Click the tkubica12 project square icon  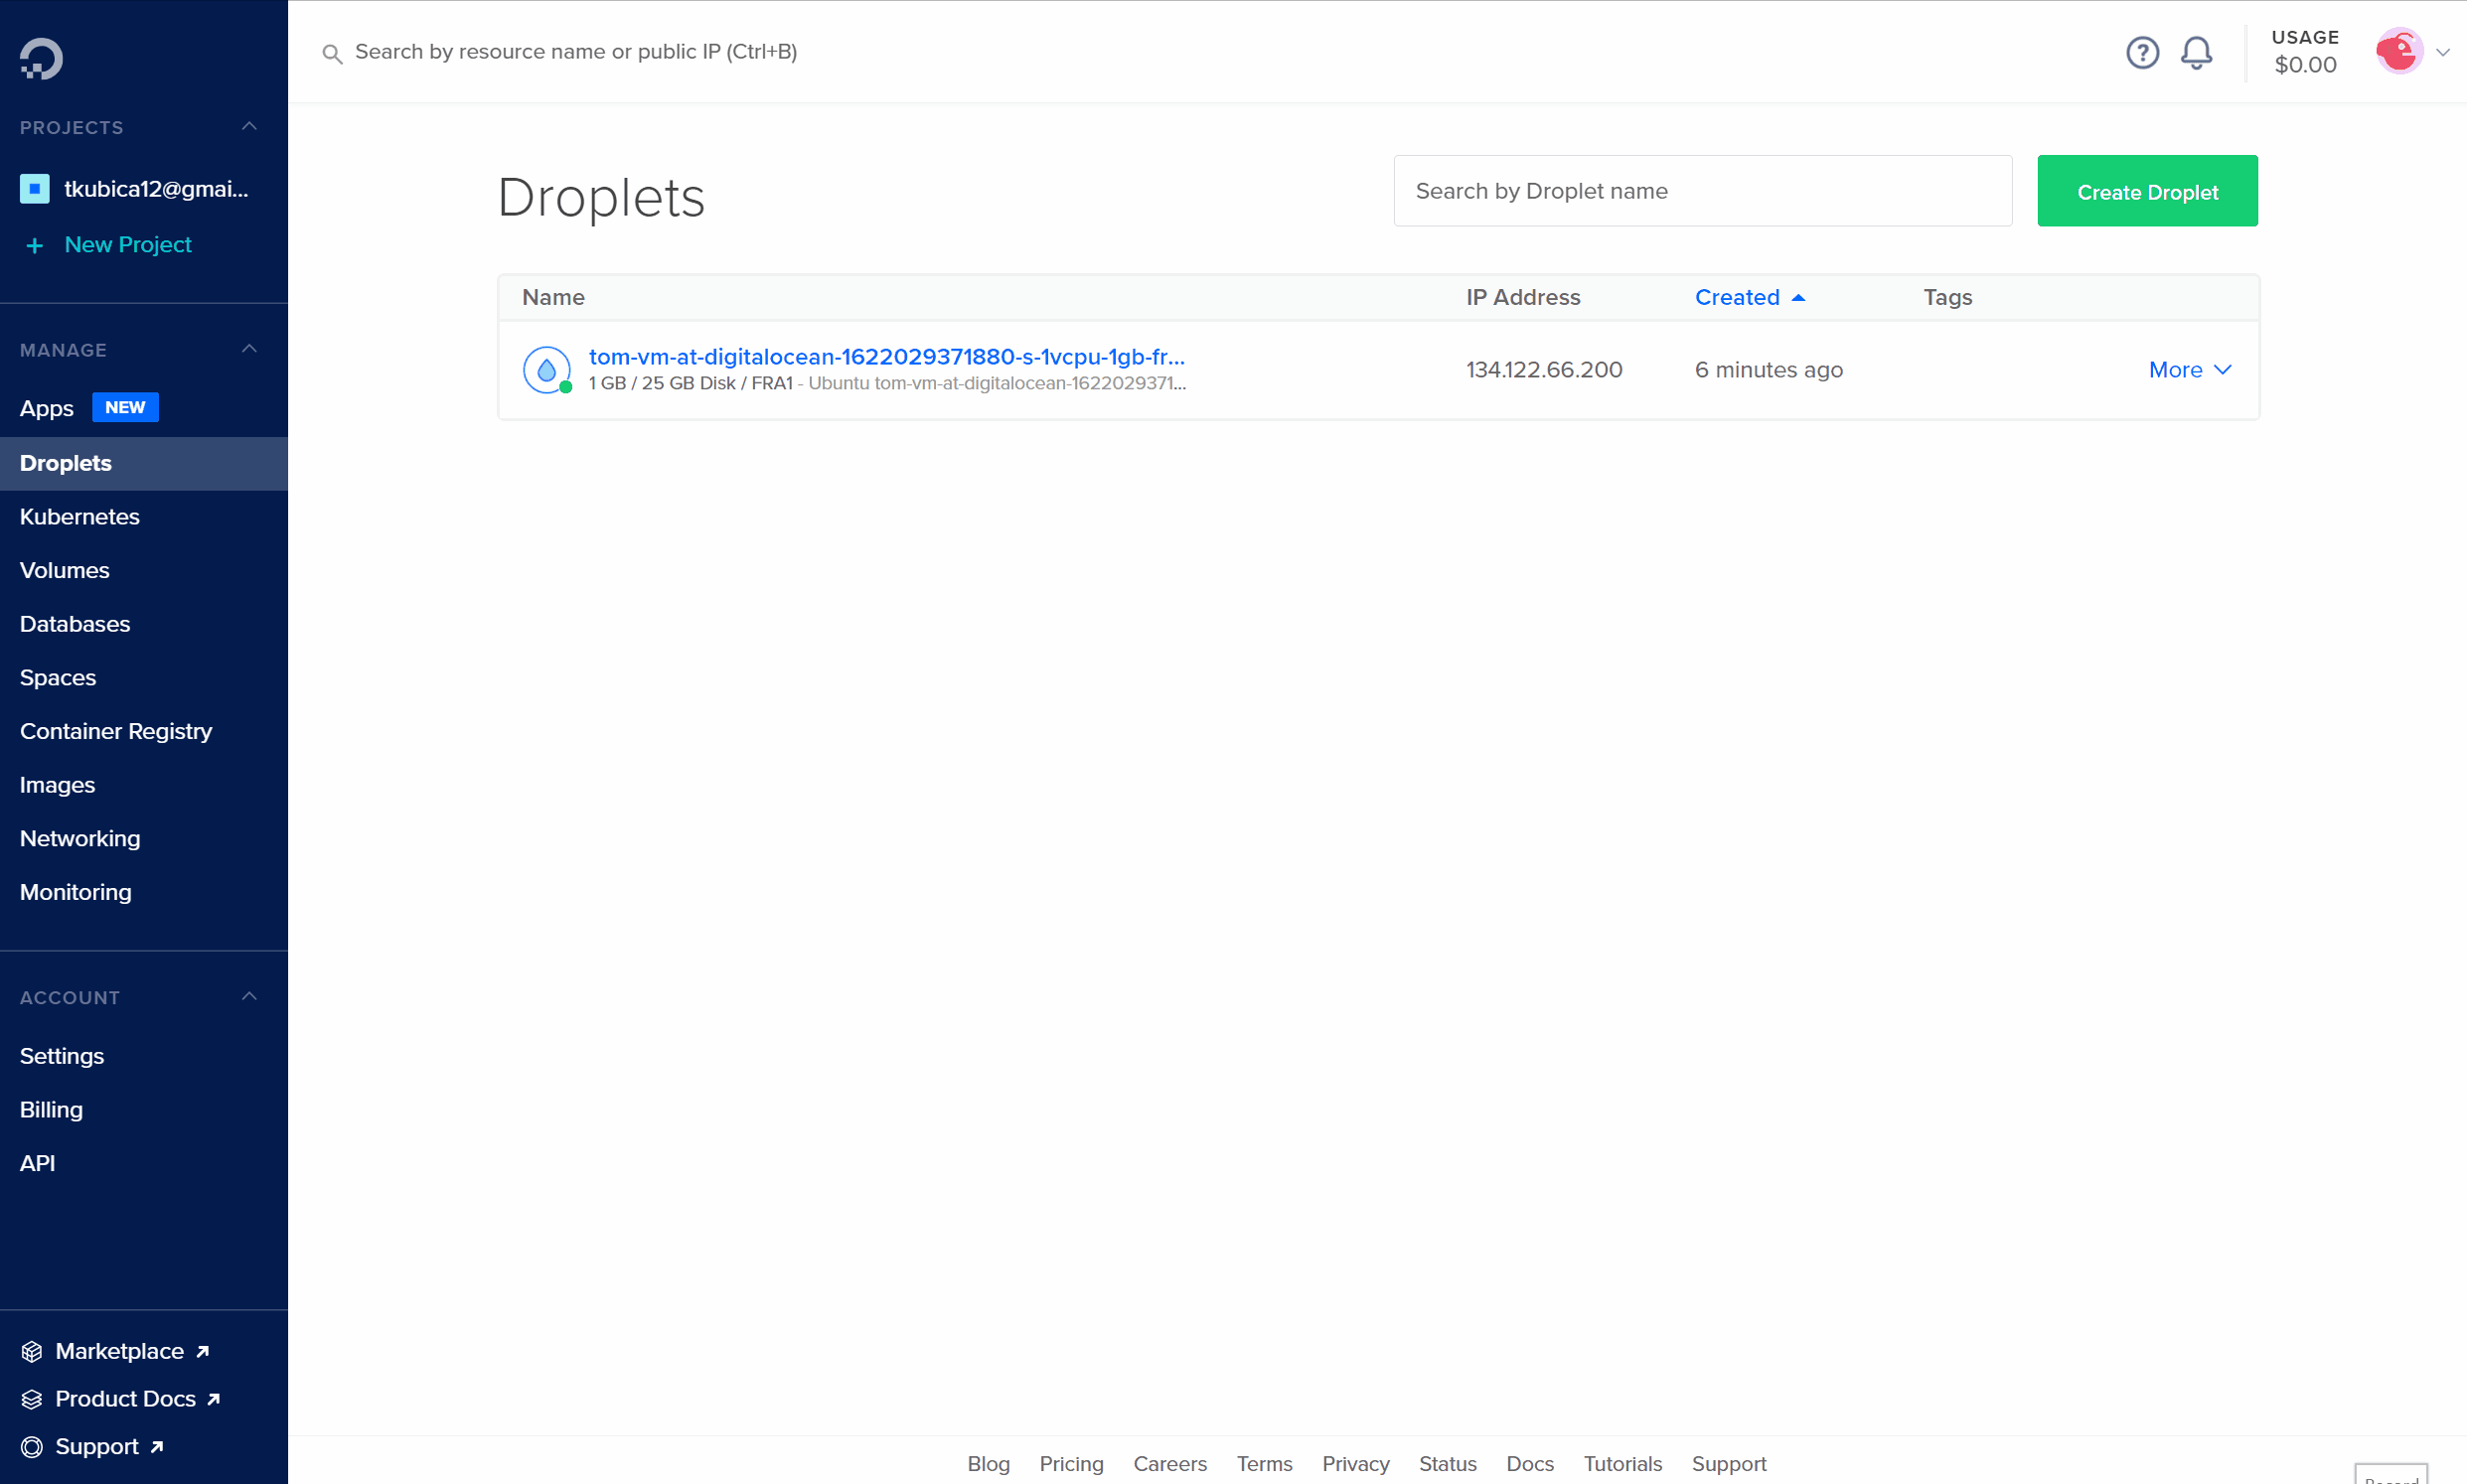[35, 189]
